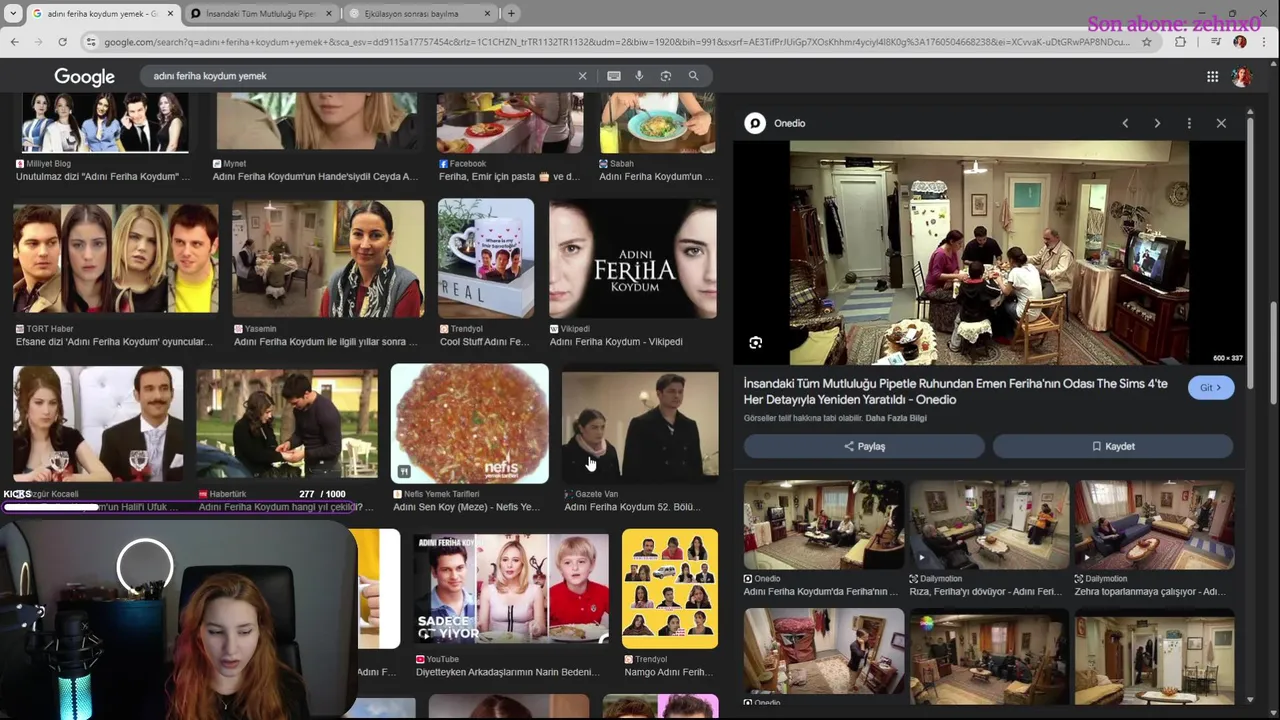Image resolution: width=1280 pixels, height=720 pixels.
Task: Click the Onedio source logo in the preview
Action: pyautogui.click(x=755, y=123)
